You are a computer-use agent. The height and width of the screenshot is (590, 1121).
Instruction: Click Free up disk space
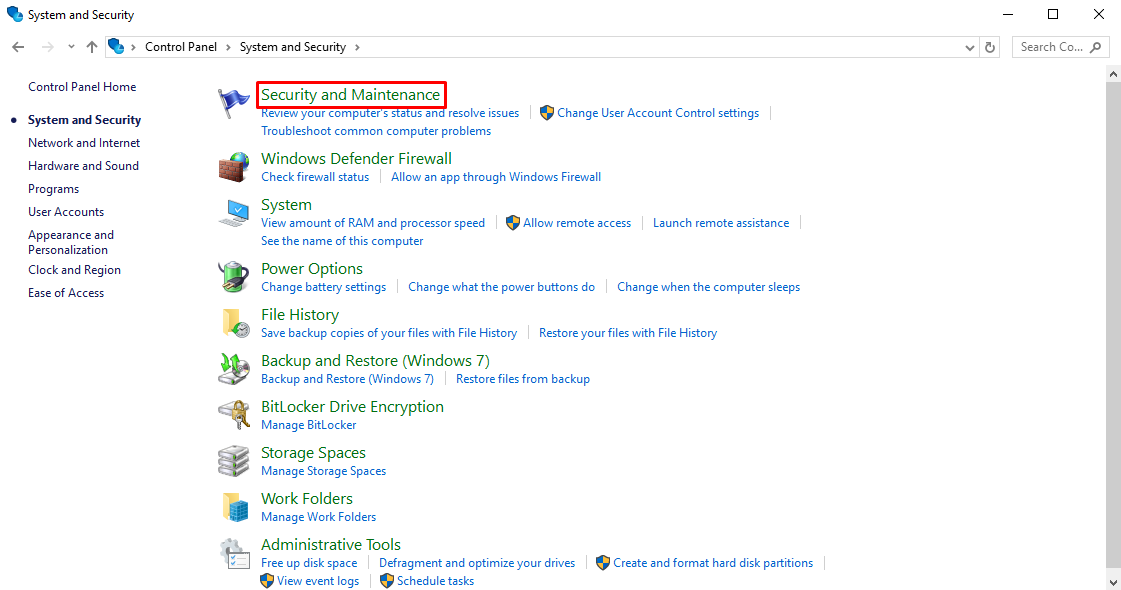309,563
